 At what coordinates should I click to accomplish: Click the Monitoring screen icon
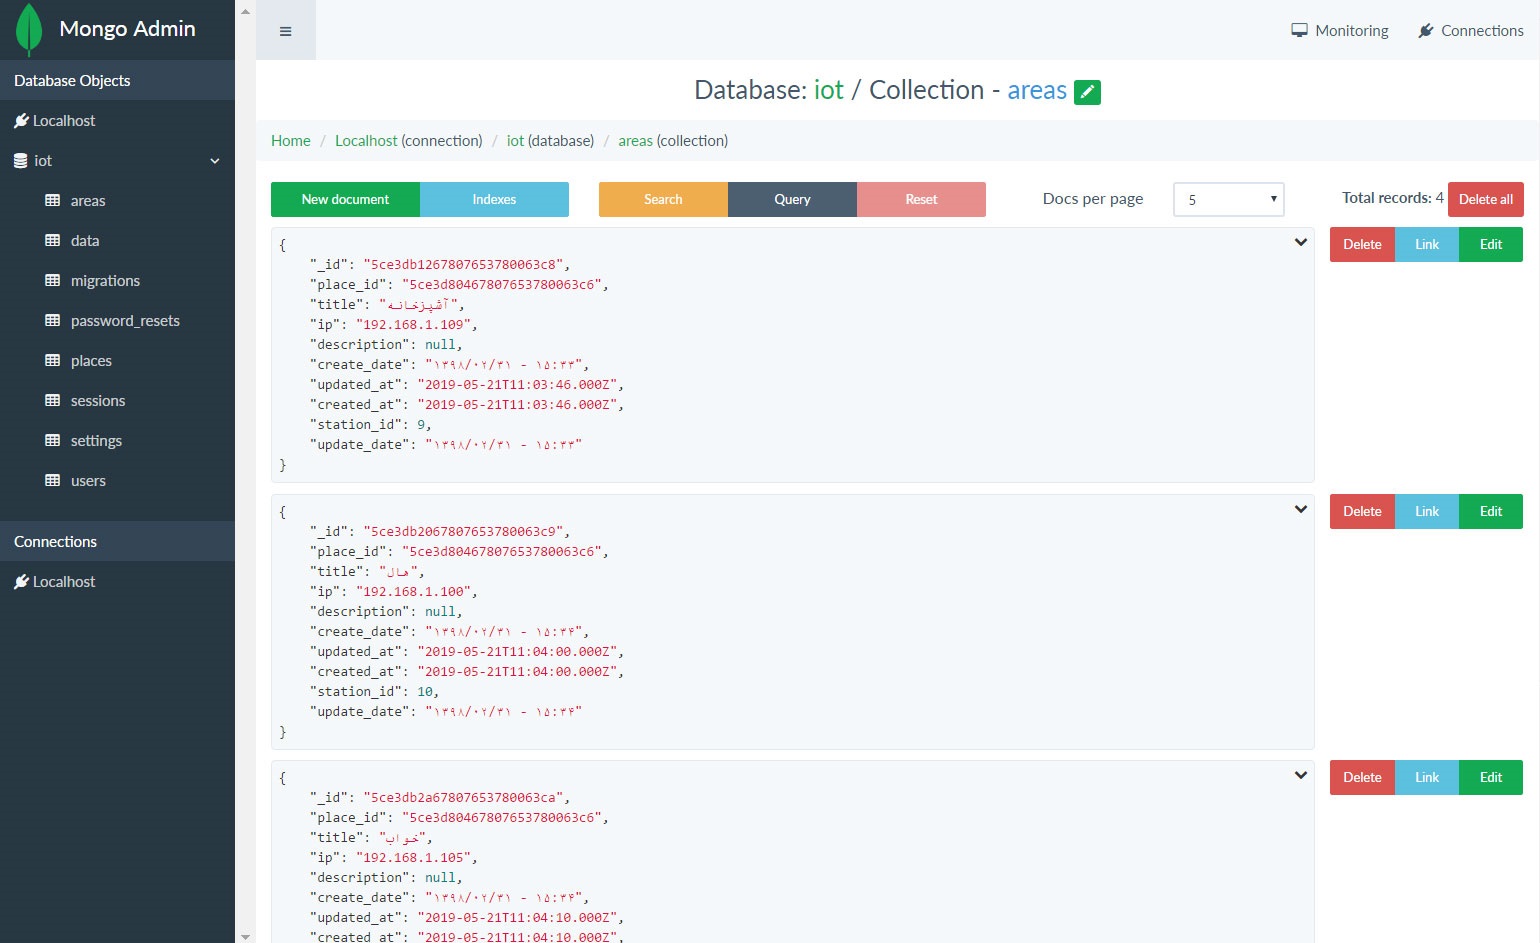[1299, 31]
